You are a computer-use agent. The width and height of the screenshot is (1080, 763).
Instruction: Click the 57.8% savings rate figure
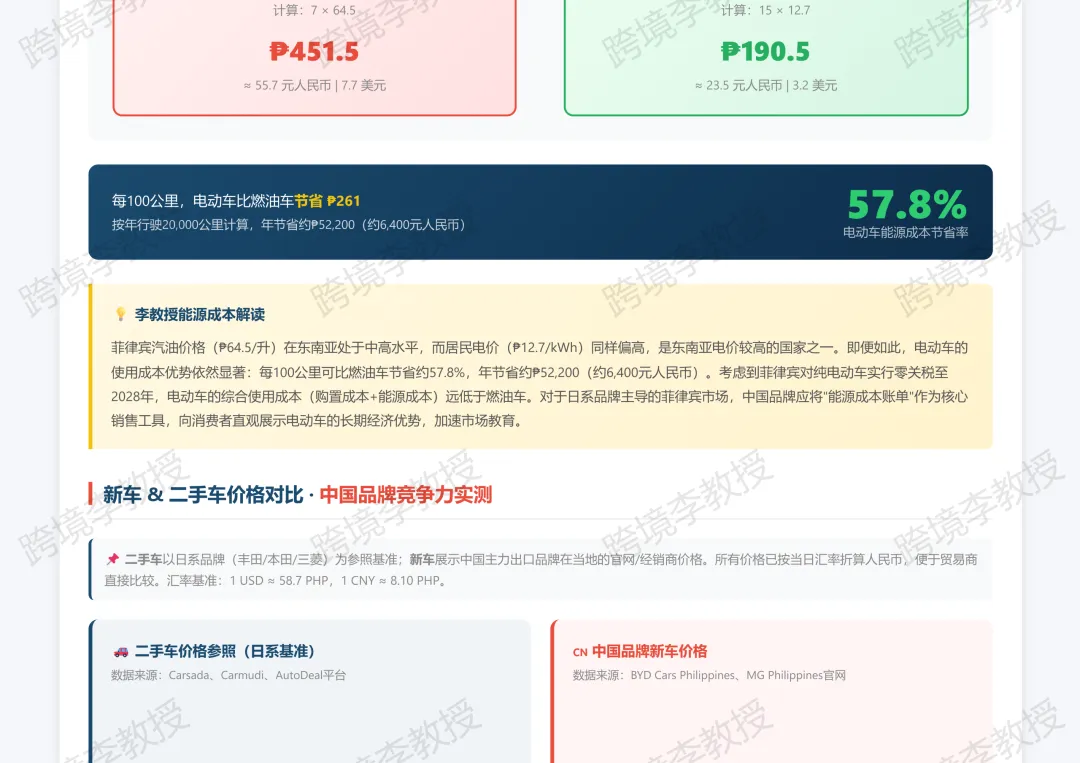pyautogui.click(x=906, y=205)
